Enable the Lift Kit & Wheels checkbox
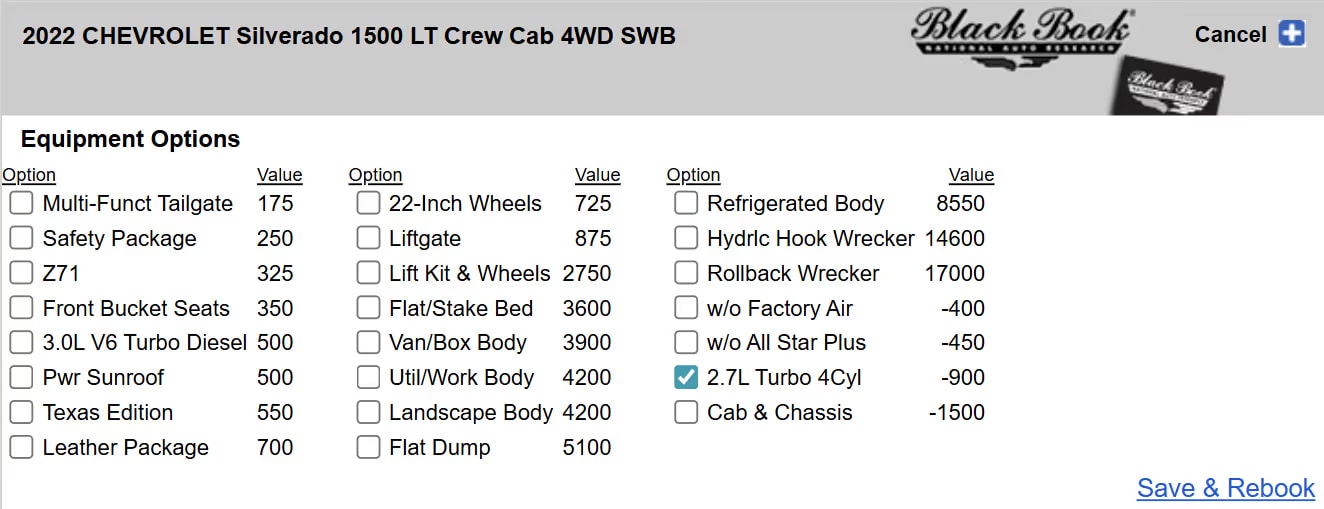This screenshot has width=1324, height=509. (x=369, y=274)
